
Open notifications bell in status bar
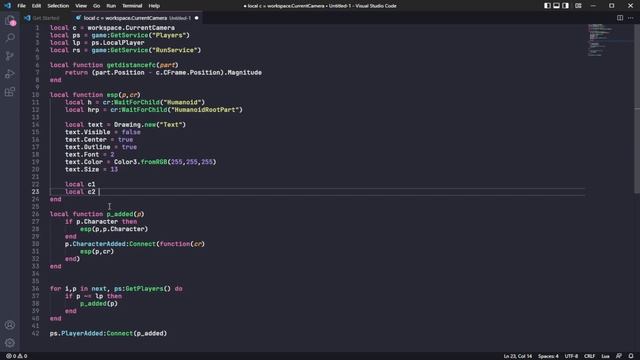point(631,356)
